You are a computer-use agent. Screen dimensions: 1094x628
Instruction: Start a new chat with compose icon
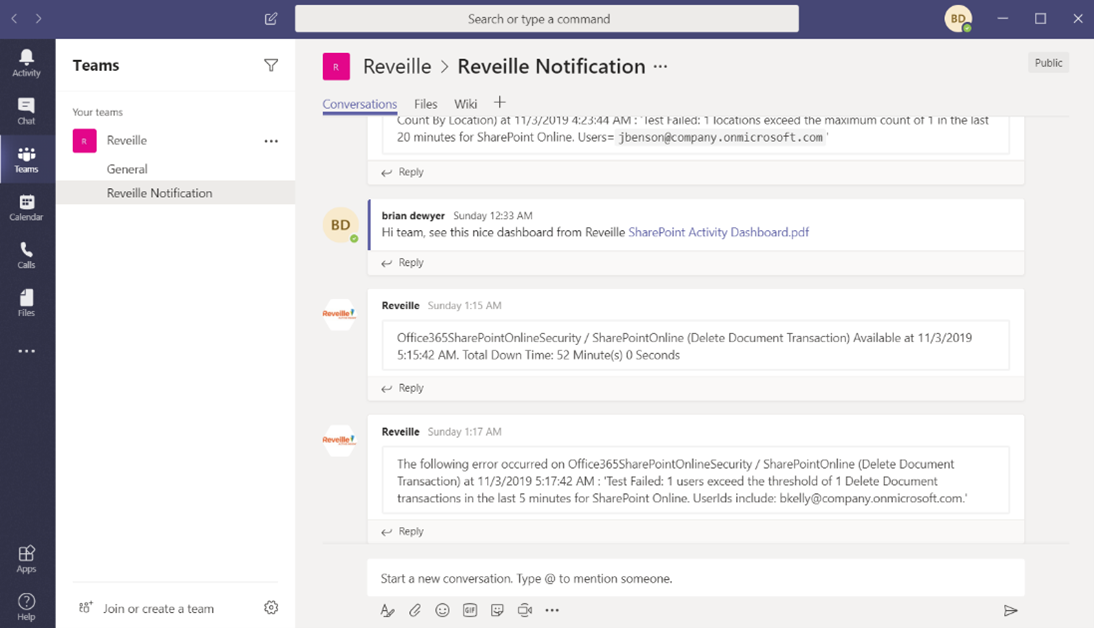(271, 19)
